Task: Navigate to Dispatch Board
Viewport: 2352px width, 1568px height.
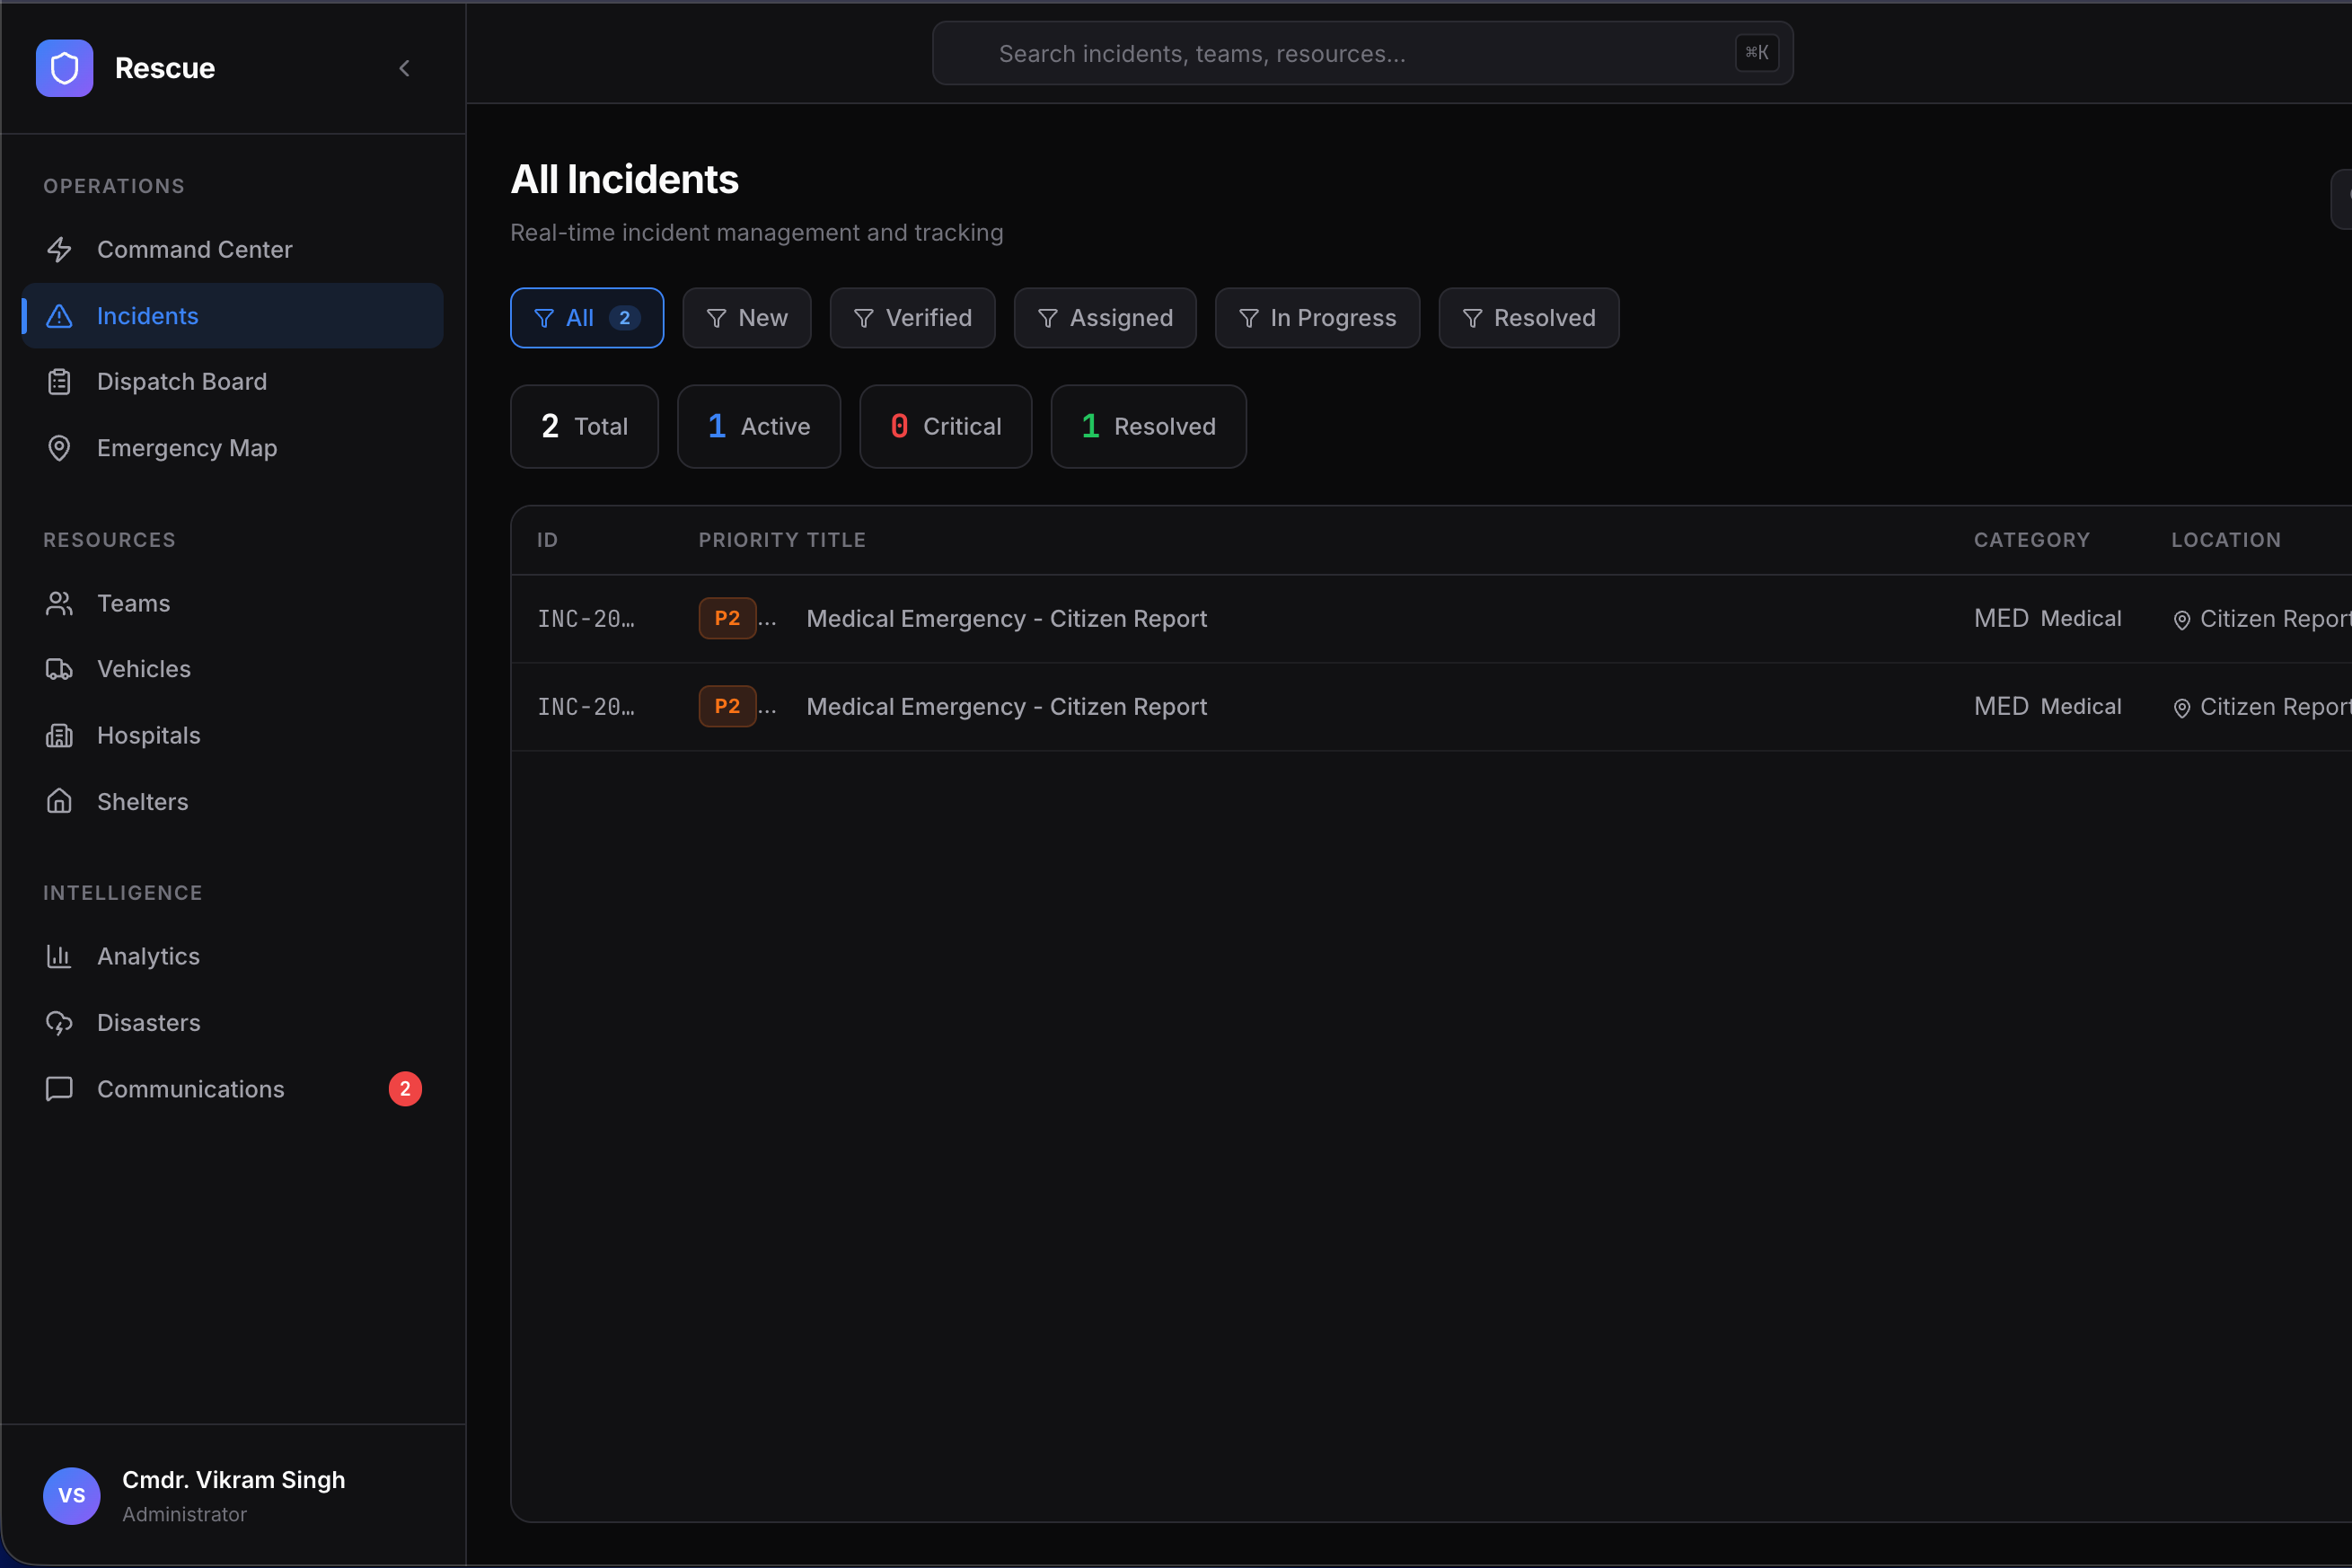Action: (x=232, y=382)
